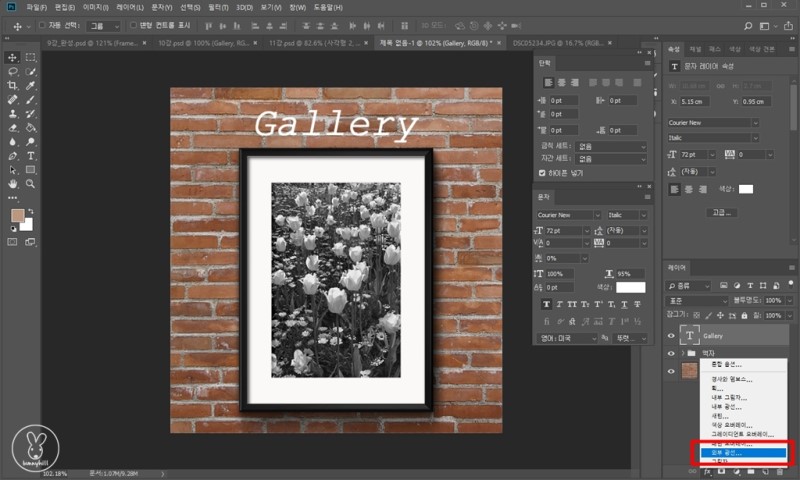Viewport: 800px width, 480px height.
Task: Select the Rectangular Marquee tool
Action: 31,57
